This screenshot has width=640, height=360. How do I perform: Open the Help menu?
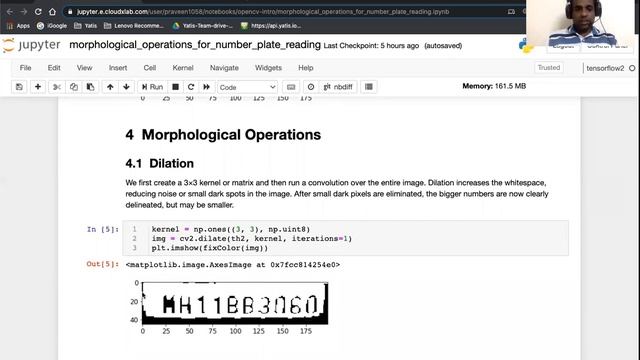click(306, 68)
